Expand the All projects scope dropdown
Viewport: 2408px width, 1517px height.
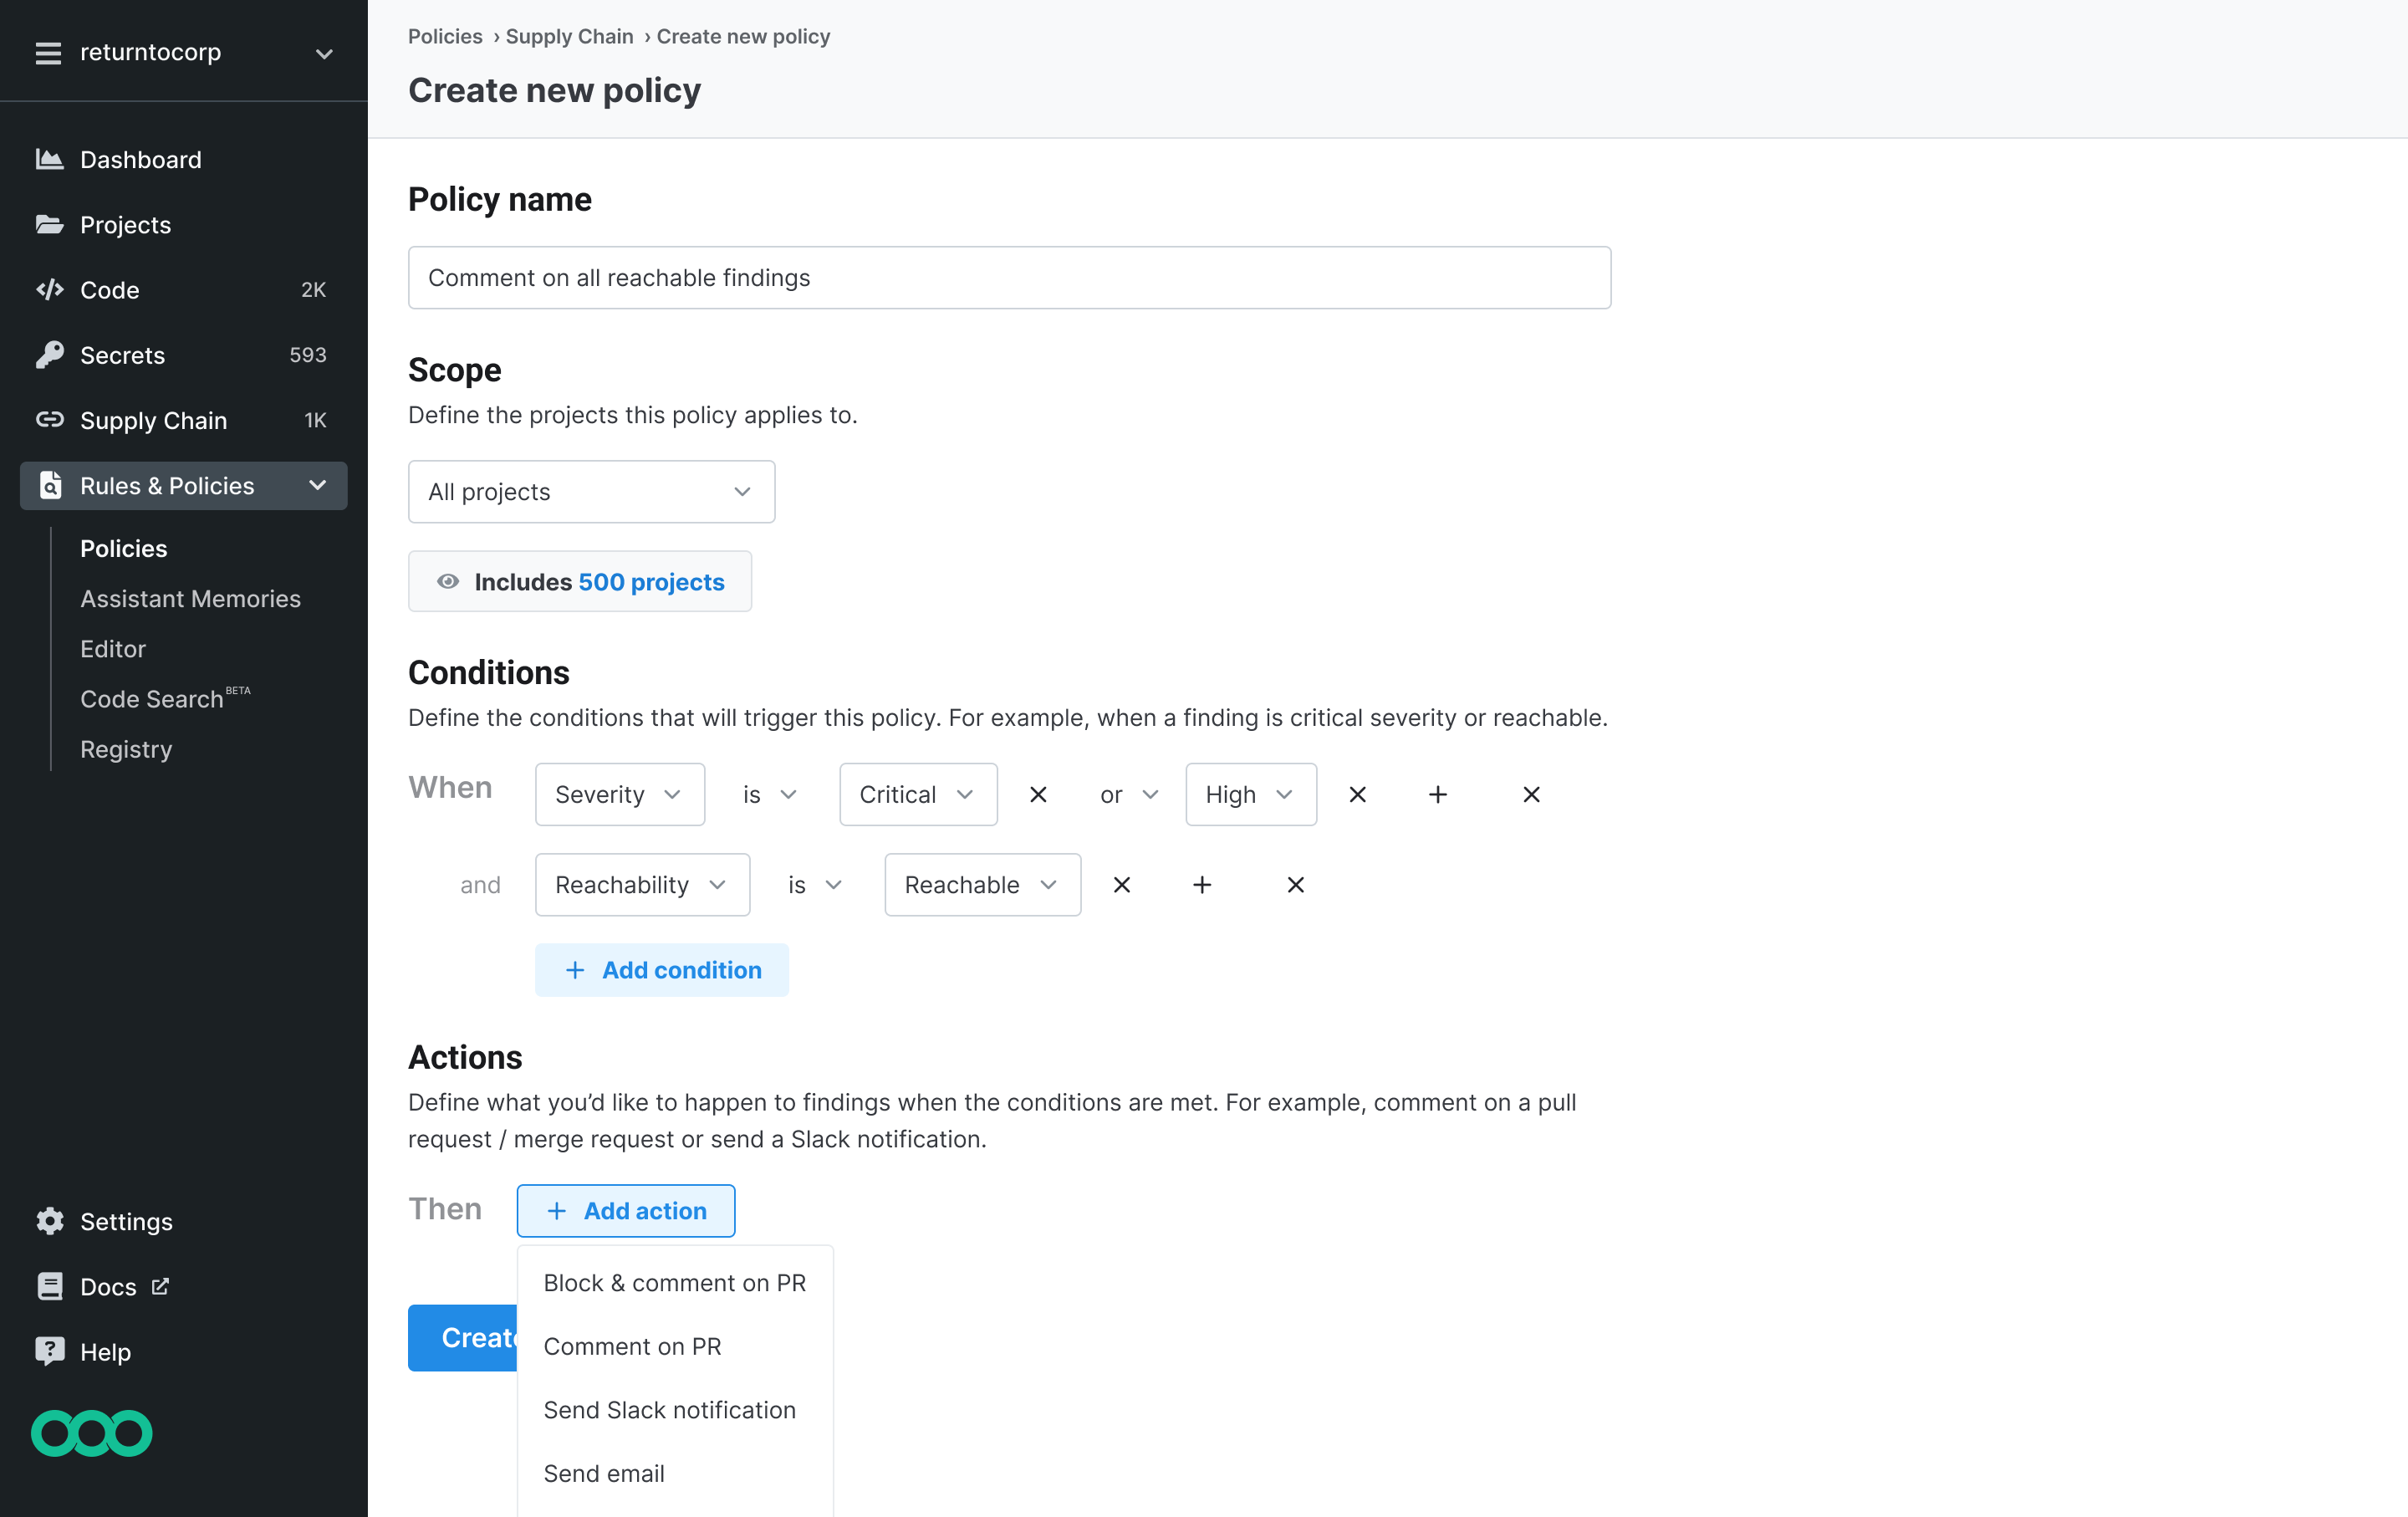coord(591,491)
